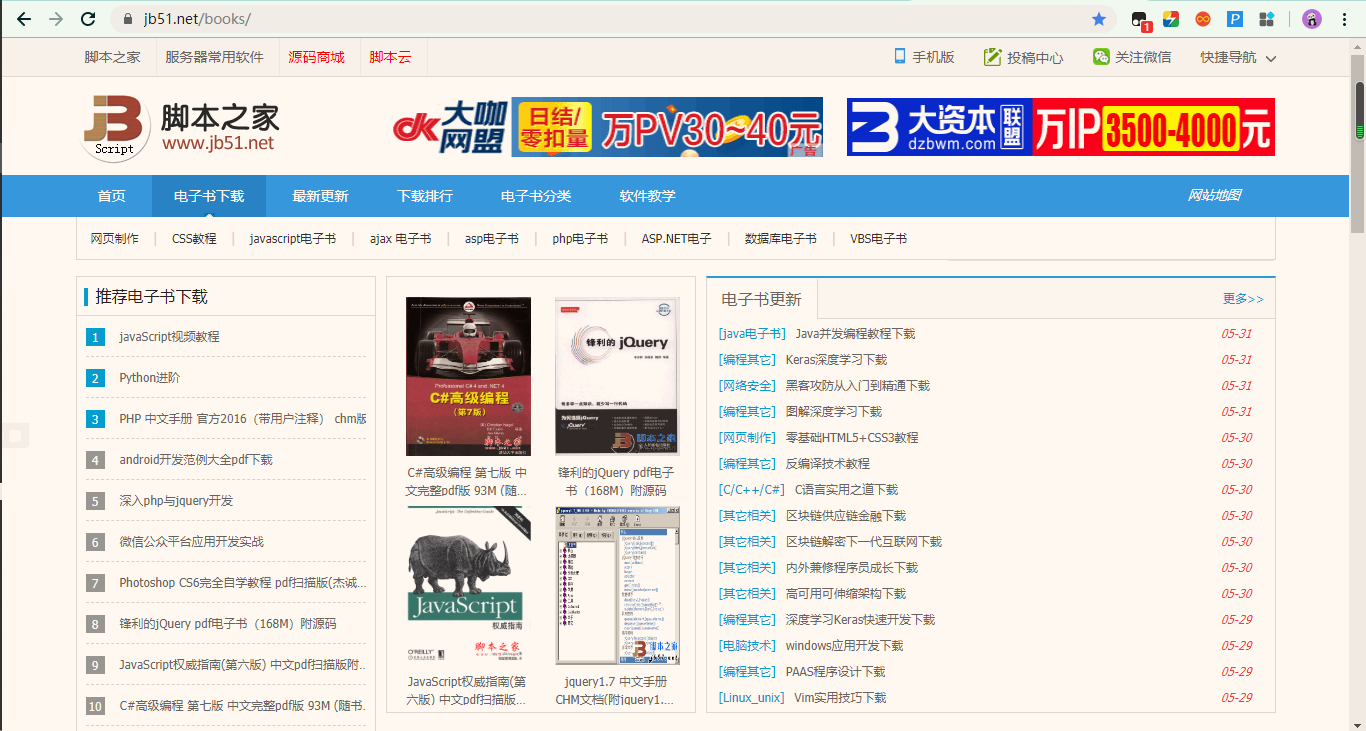
Task: Open the orange infinity extension icon
Action: [x=1203, y=19]
